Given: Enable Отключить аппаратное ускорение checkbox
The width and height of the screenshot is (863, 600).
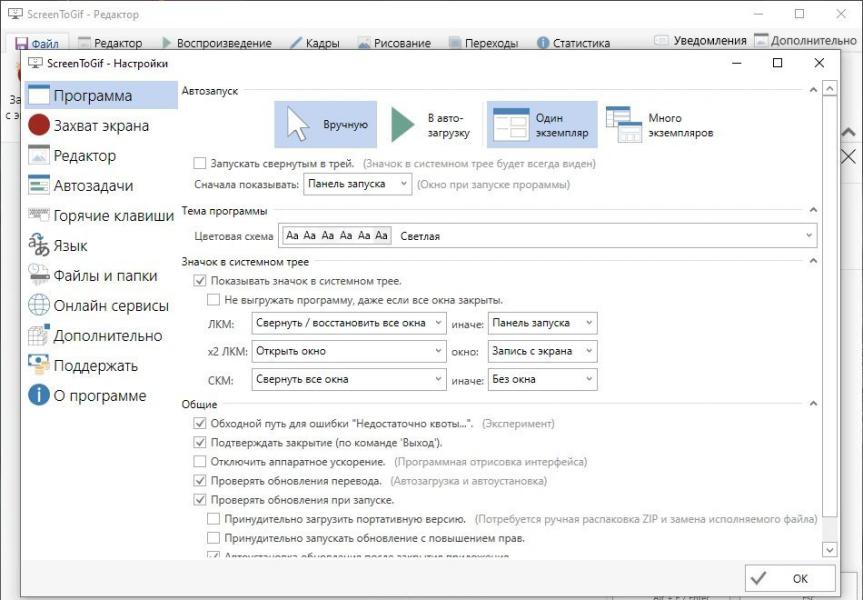Looking at the screenshot, I should (199, 461).
